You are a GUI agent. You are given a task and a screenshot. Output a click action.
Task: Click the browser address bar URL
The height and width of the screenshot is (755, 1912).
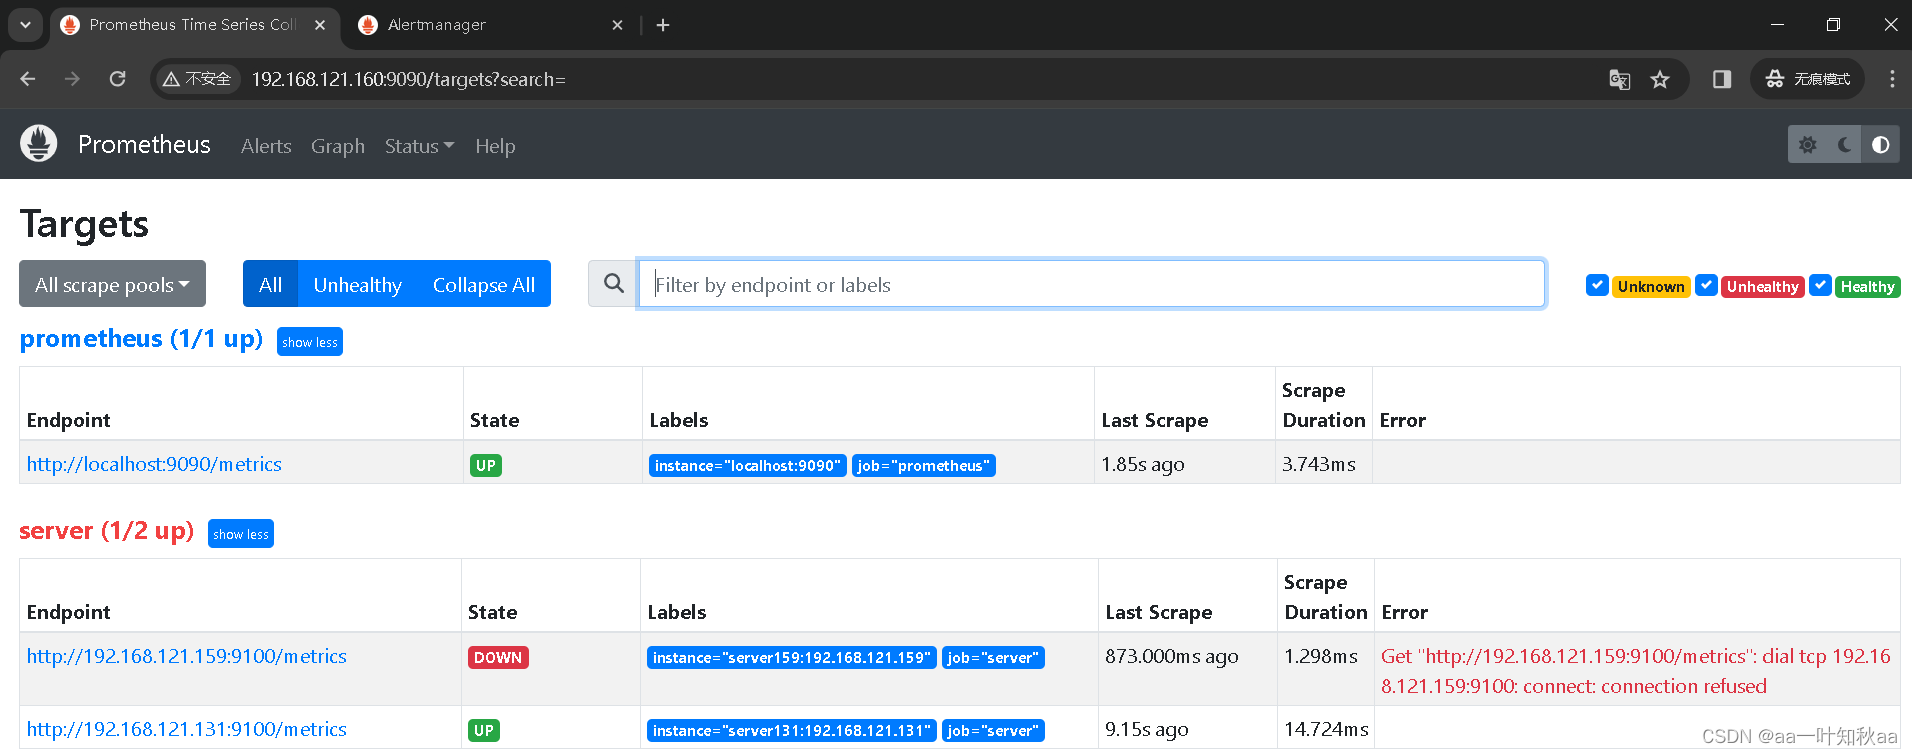pyautogui.click(x=408, y=79)
